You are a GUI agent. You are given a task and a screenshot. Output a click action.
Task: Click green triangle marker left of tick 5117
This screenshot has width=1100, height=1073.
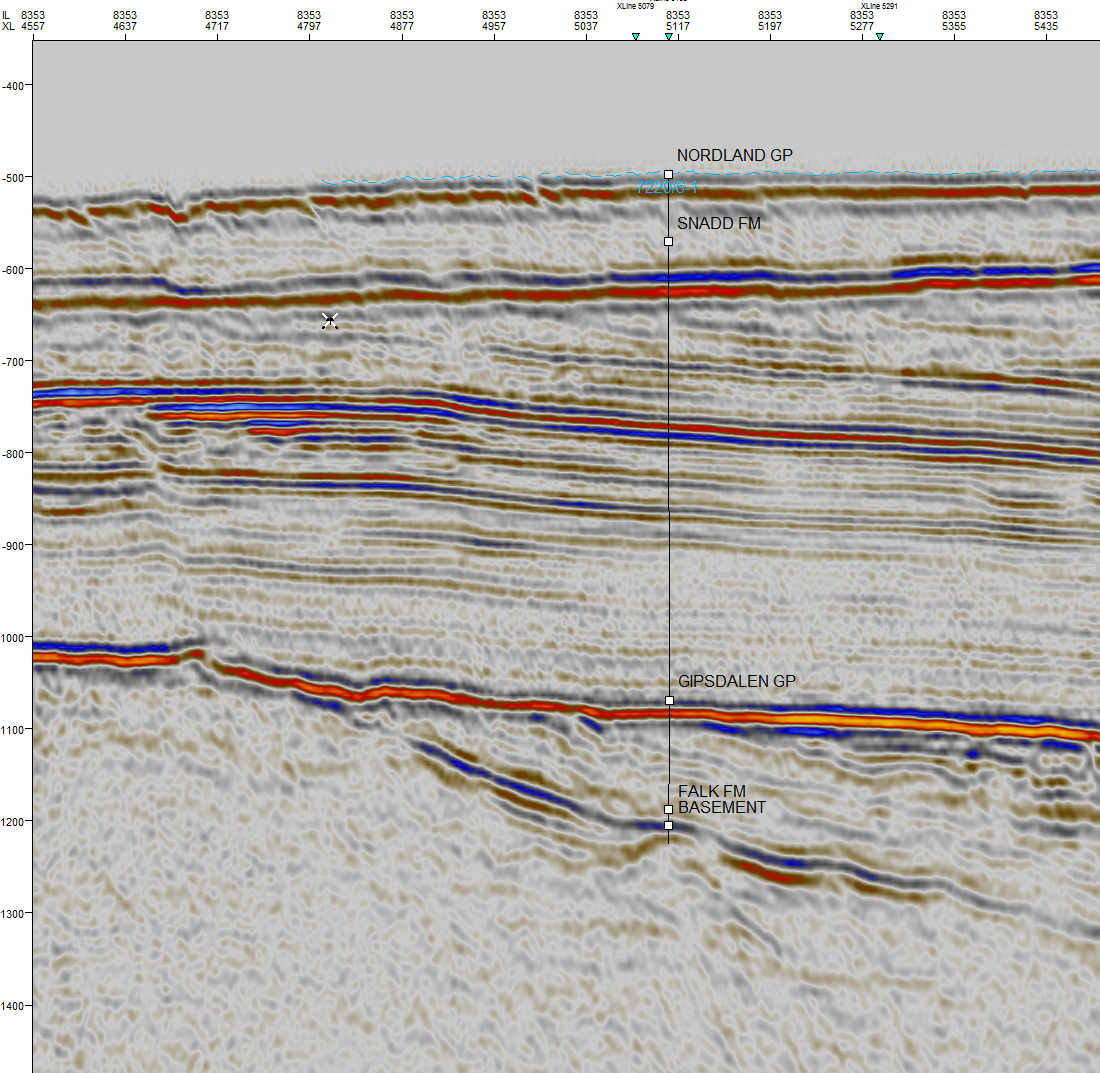click(668, 37)
